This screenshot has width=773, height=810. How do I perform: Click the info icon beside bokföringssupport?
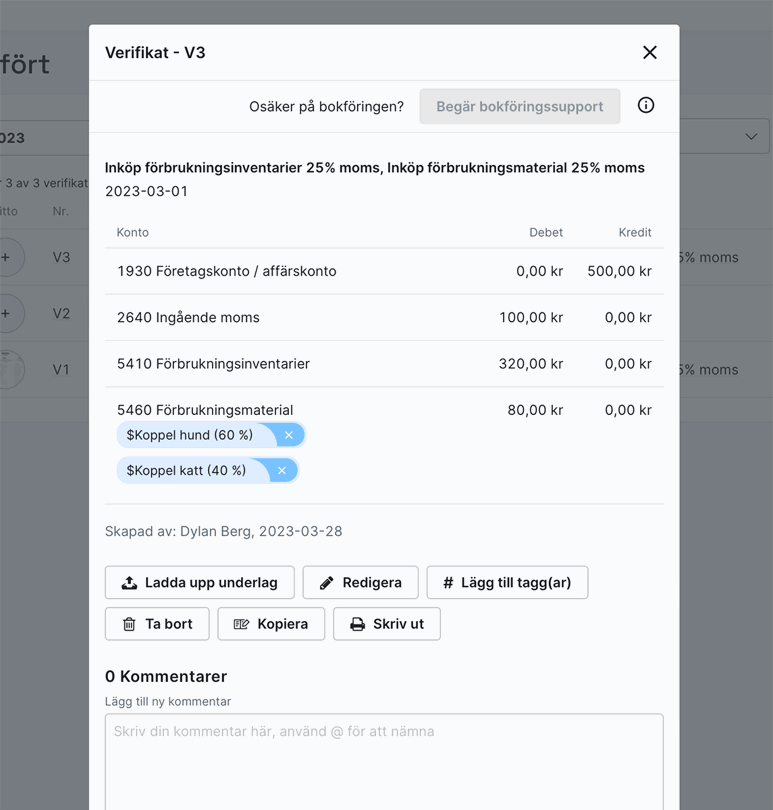click(x=646, y=106)
